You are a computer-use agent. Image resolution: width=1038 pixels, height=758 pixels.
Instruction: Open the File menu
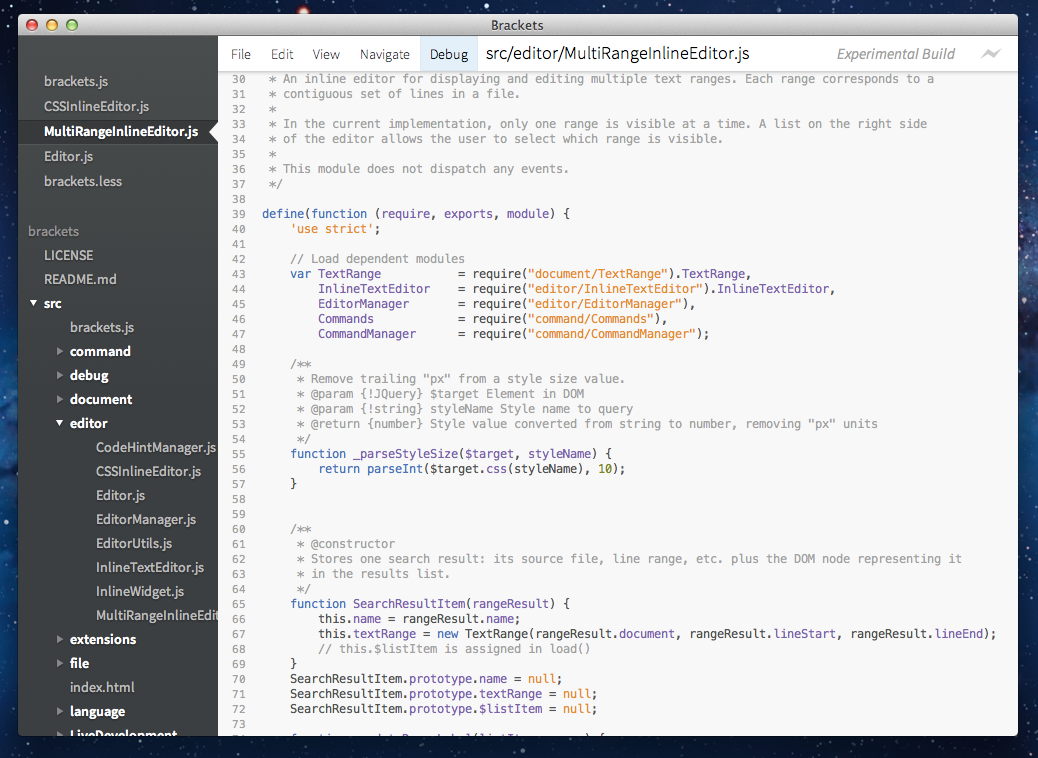click(240, 54)
